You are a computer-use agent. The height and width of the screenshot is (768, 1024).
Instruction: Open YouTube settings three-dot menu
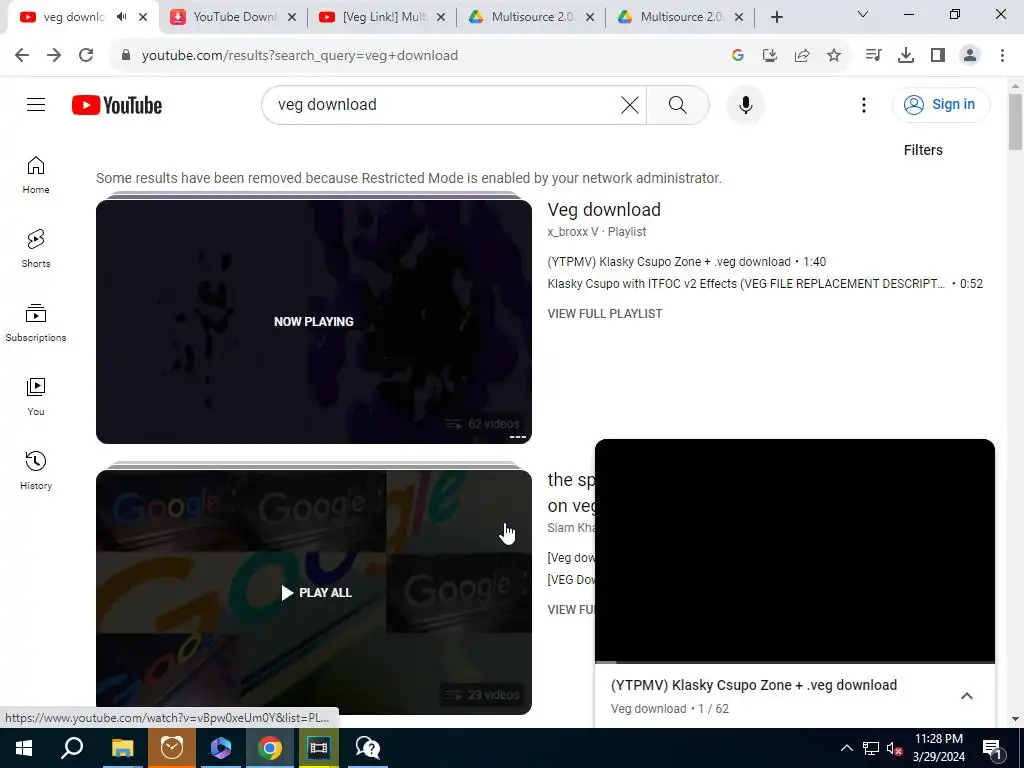pos(863,104)
